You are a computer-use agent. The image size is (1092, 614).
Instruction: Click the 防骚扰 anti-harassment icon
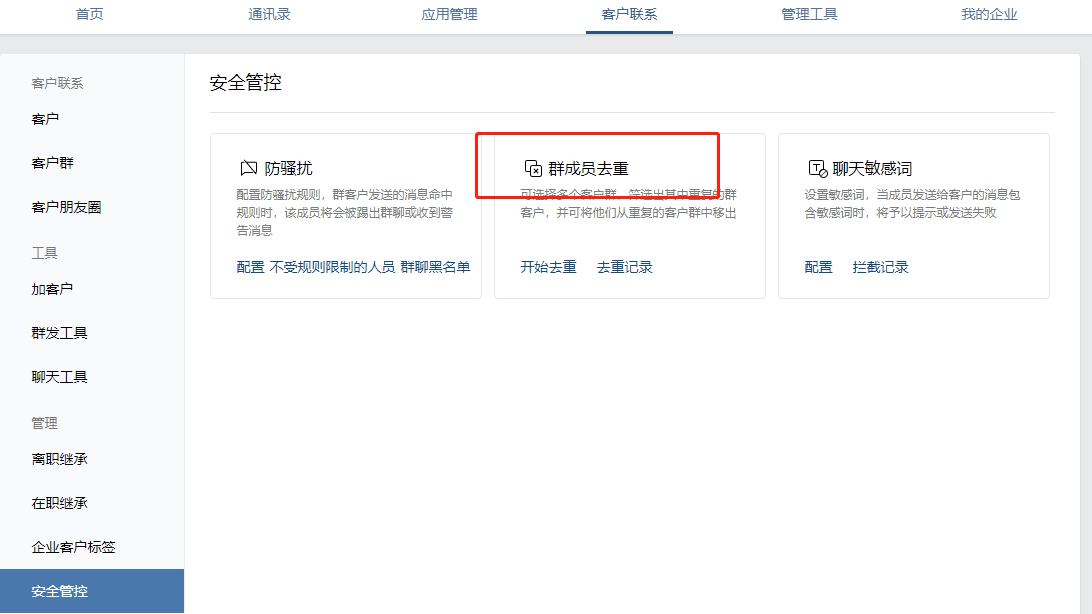pyautogui.click(x=248, y=168)
